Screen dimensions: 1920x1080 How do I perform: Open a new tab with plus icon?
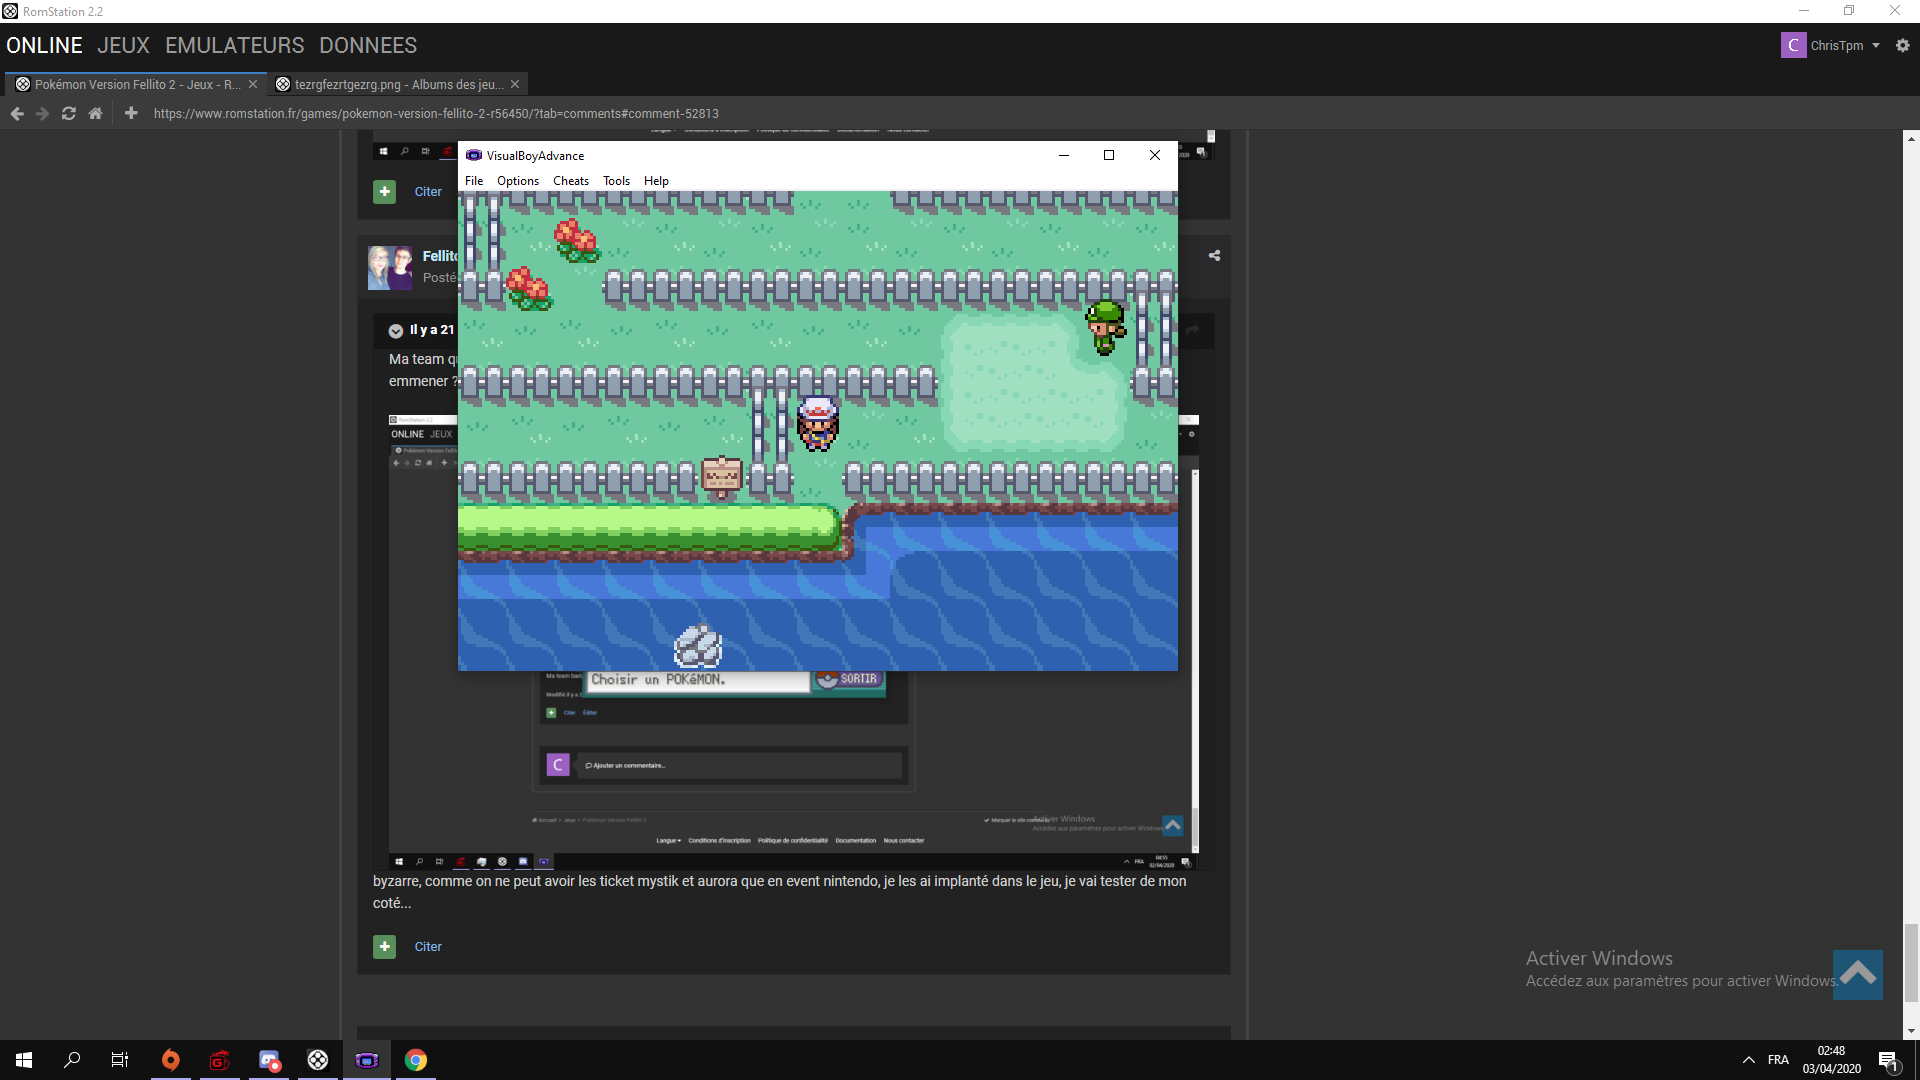click(x=131, y=114)
